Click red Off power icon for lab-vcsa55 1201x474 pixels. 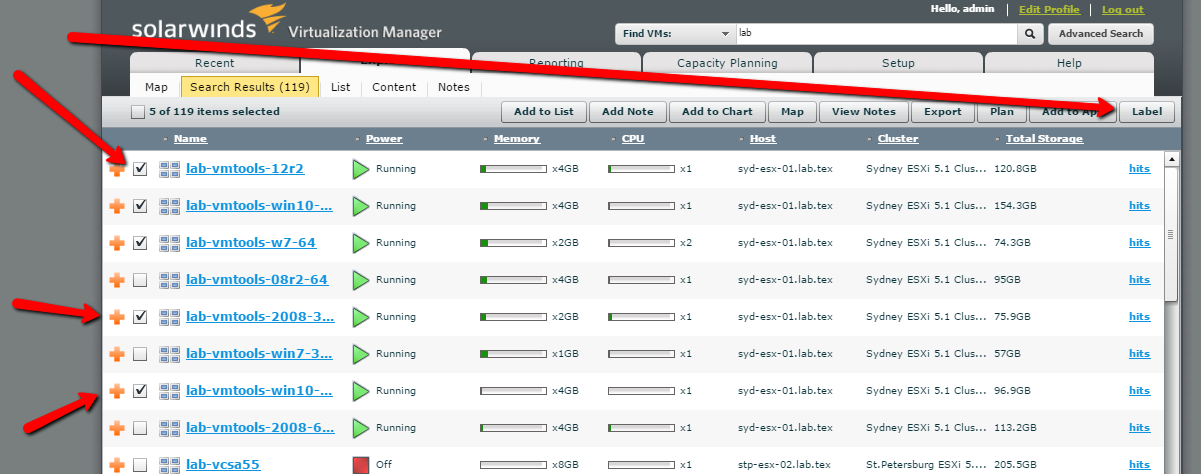point(361,465)
